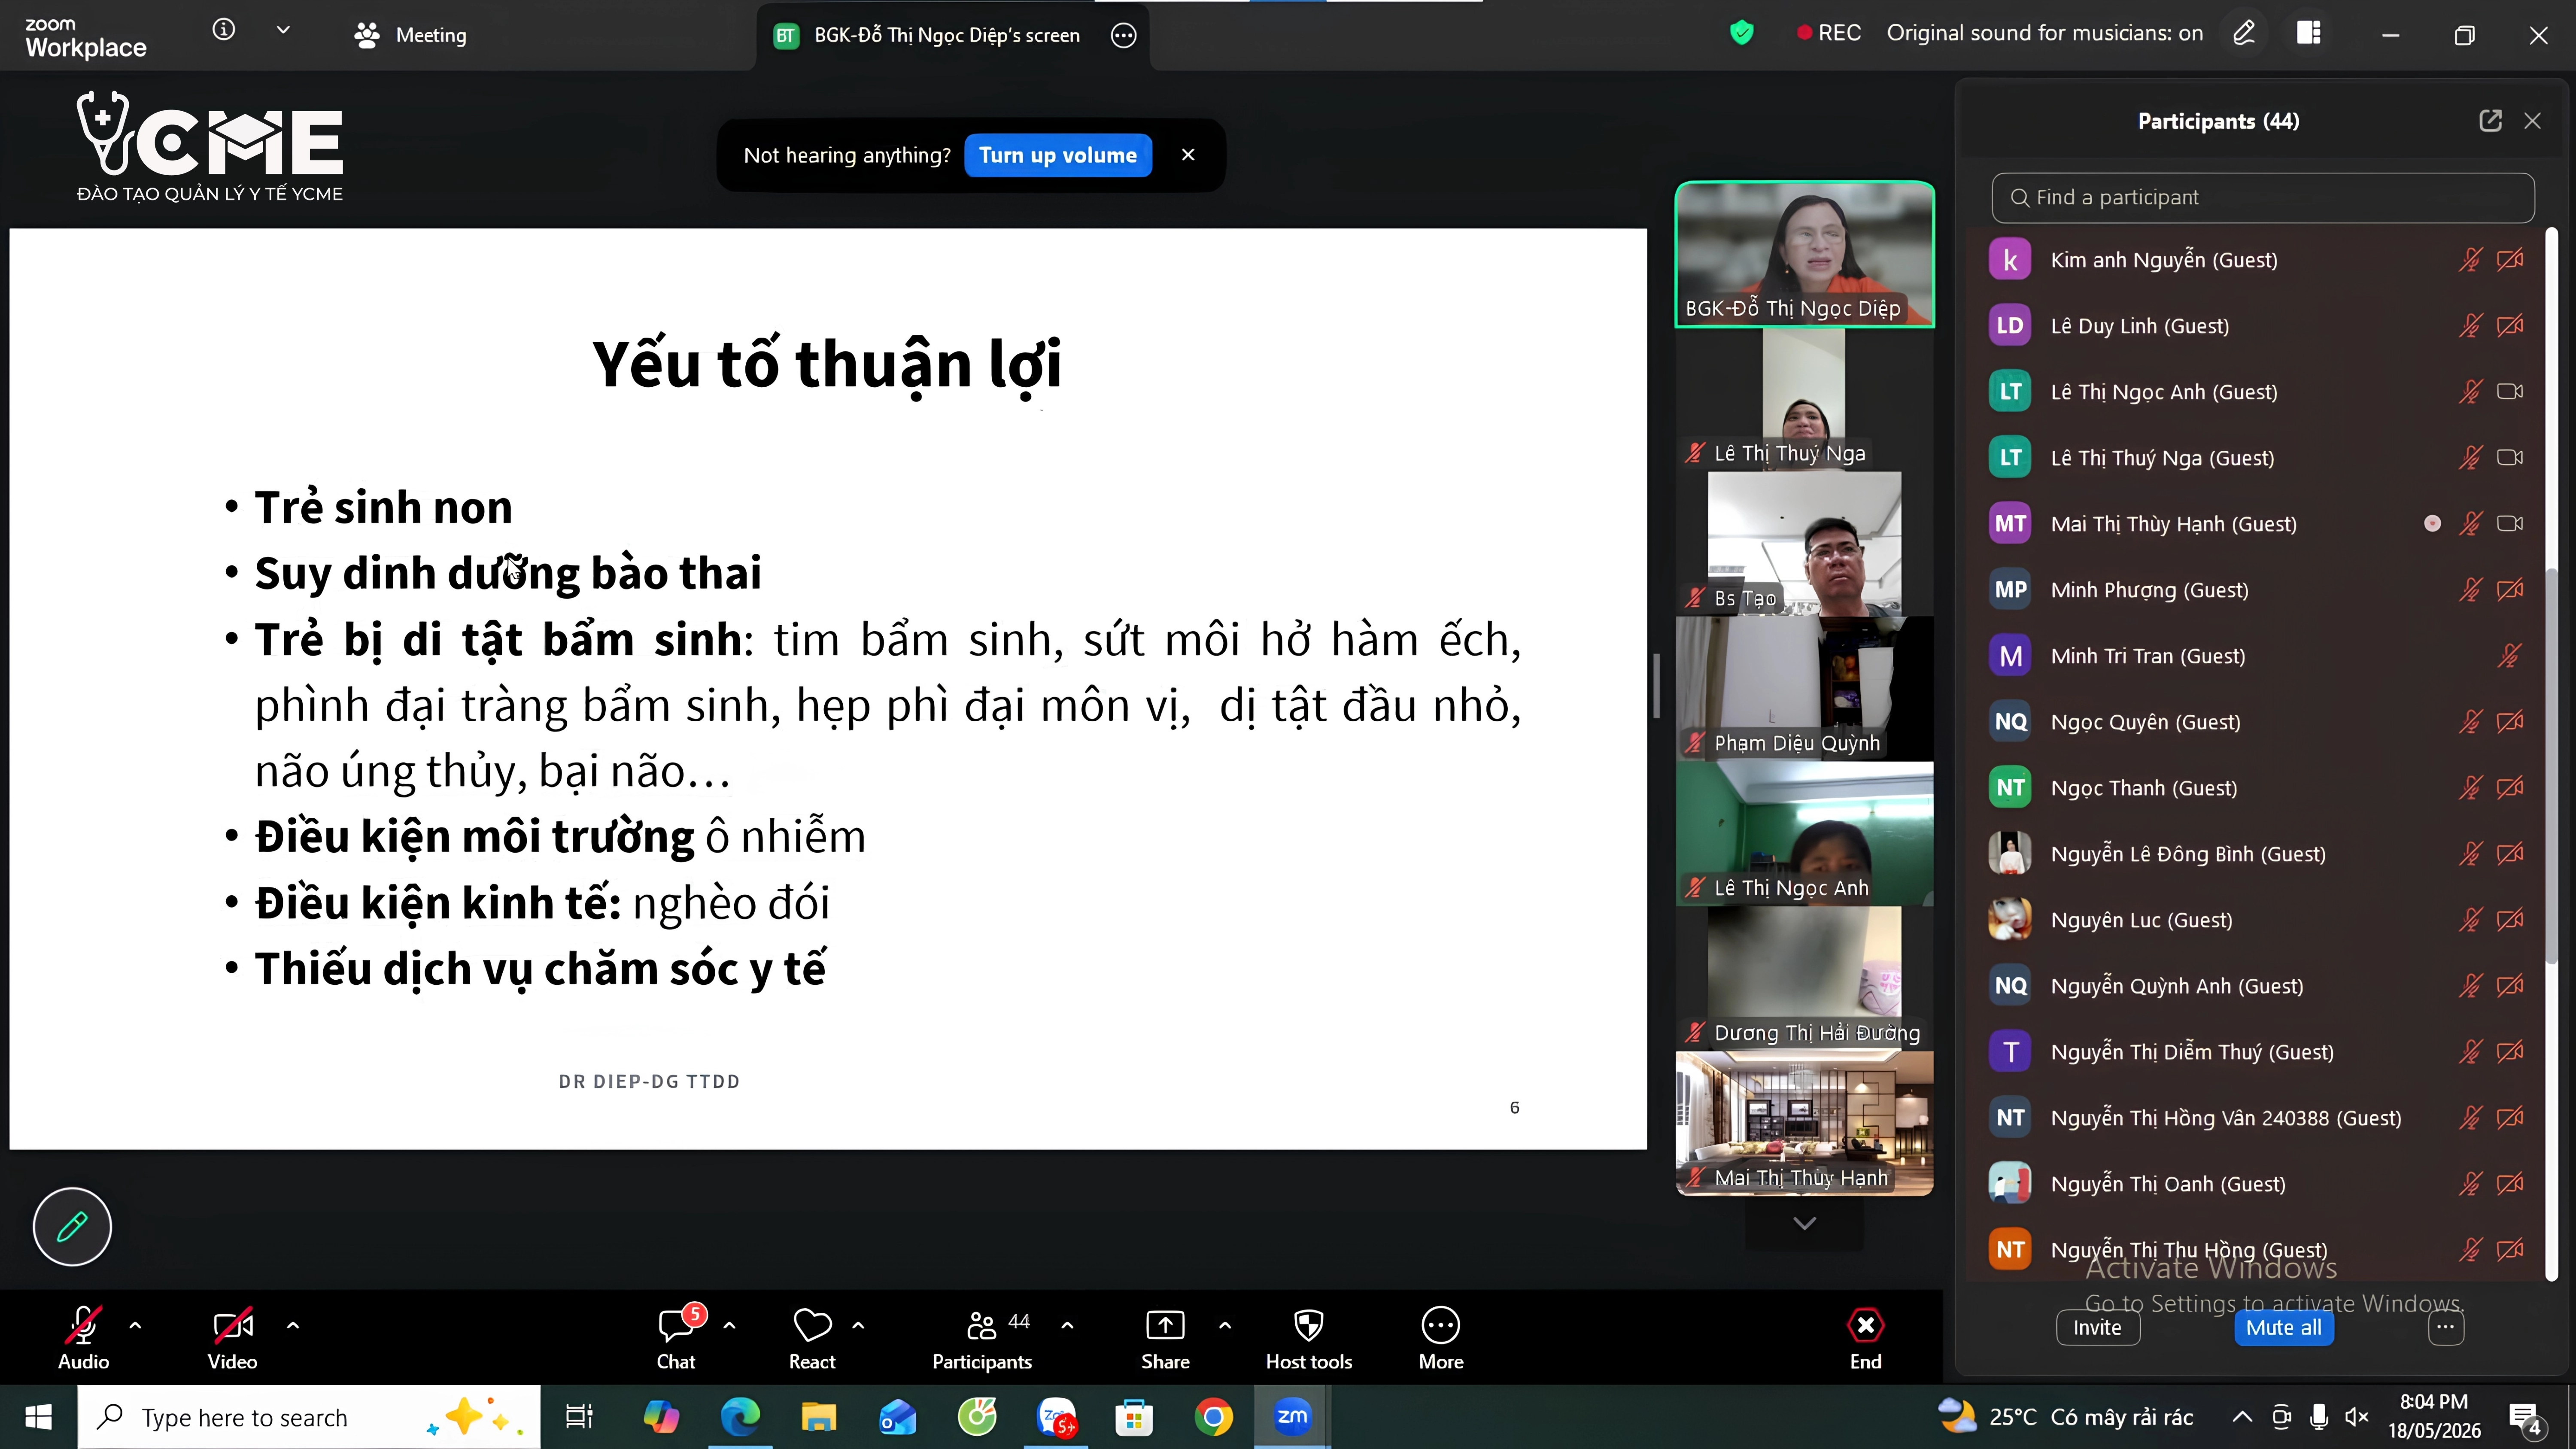Click the green annotation pencil circle button
This screenshot has height=1449, width=2576.
coord(72,1227)
